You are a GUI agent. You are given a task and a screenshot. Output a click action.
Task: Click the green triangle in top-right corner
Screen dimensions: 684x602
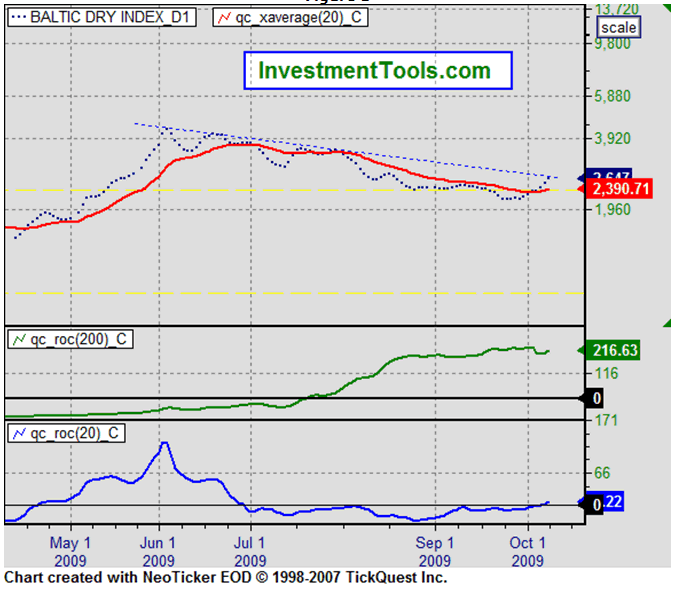663,8
